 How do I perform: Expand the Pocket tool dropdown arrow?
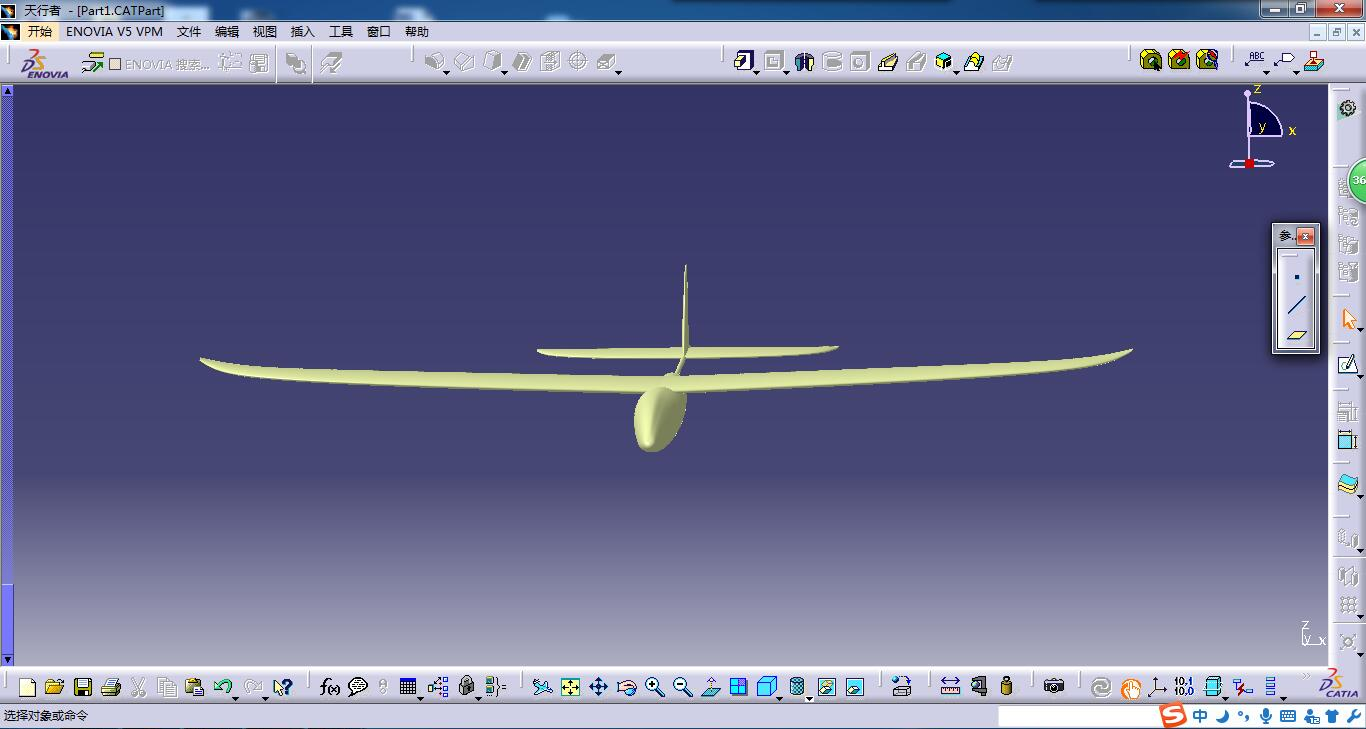click(786, 72)
